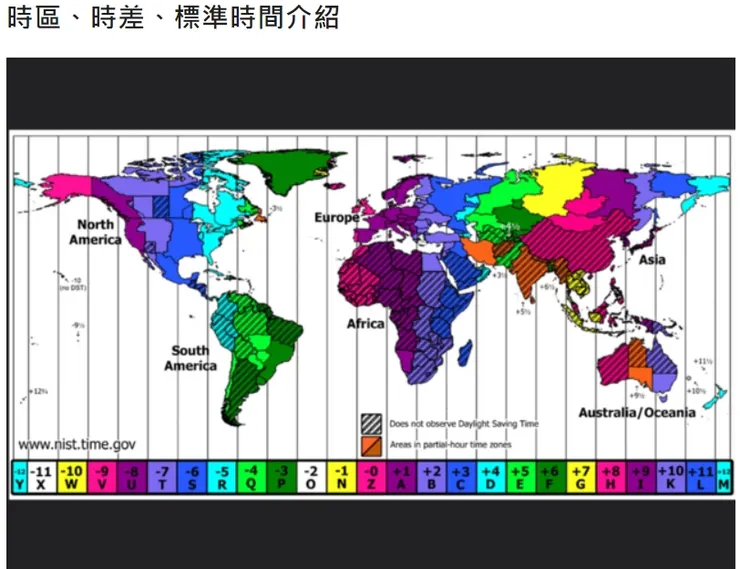This screenshot has height=569, width=740.
Task: Select the +7 G yellow zone cell
Action: point(581,477)
